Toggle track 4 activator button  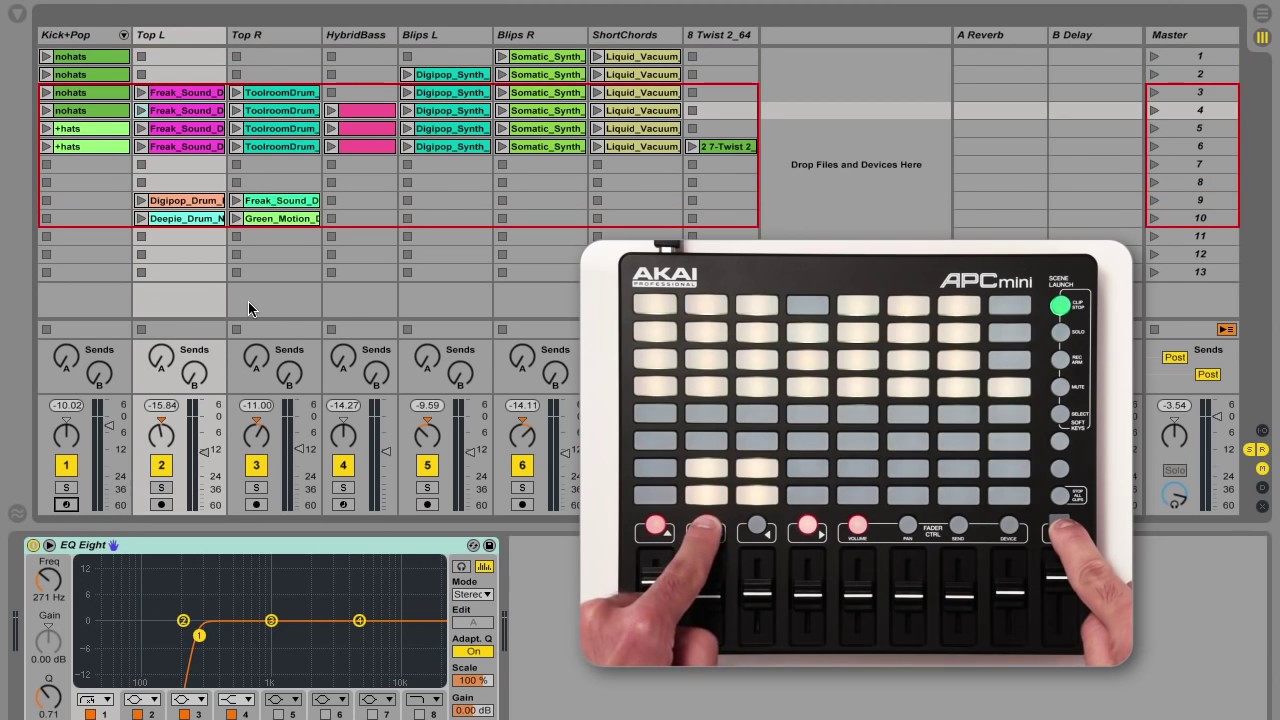pyautogui.click(x=343, y=465)
